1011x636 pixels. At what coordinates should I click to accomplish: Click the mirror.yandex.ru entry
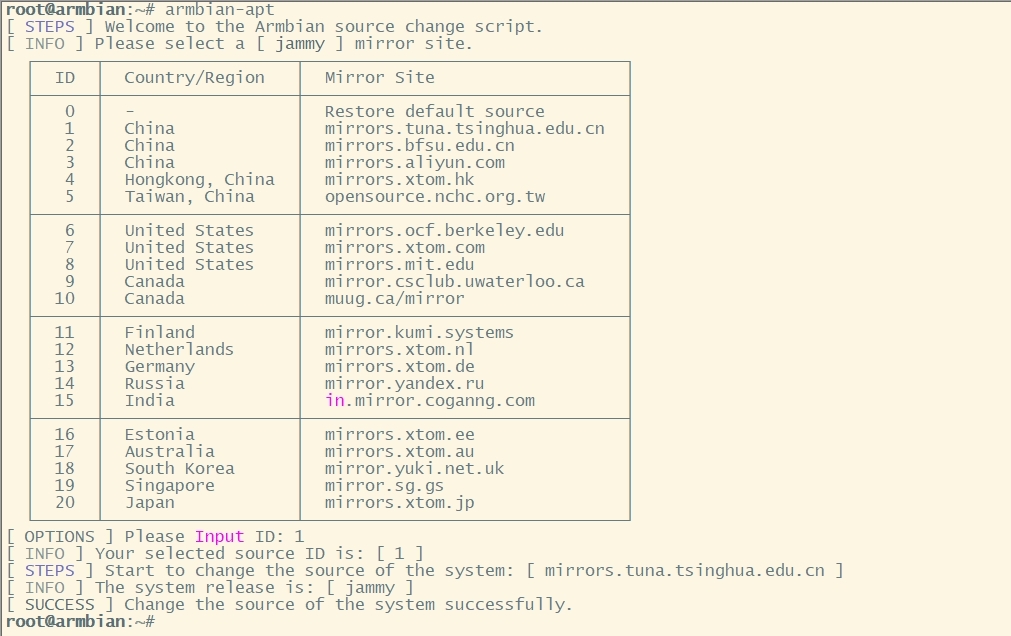click(x=404, y=384)
